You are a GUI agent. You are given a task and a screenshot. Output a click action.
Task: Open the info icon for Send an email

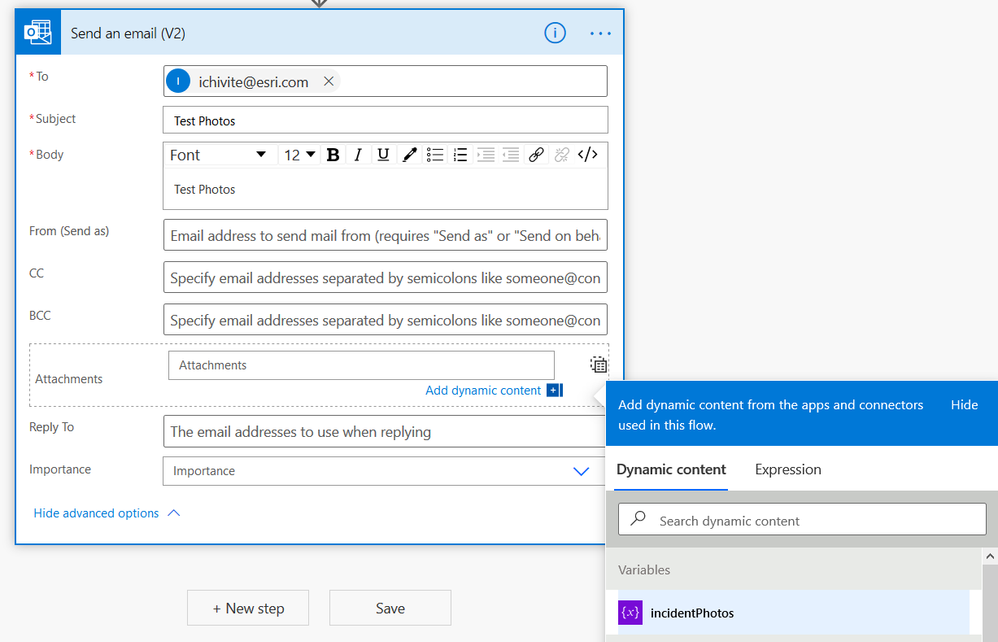tap(554, 32)
